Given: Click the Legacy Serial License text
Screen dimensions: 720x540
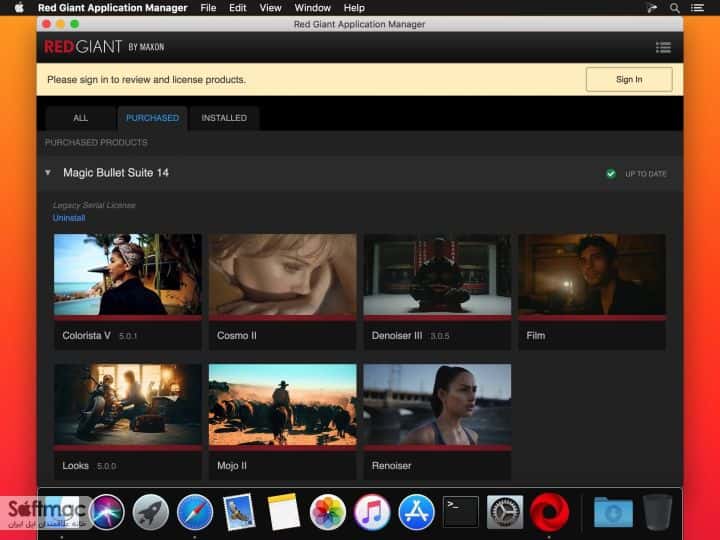Looking at the screenshot, I should point(94,205).
